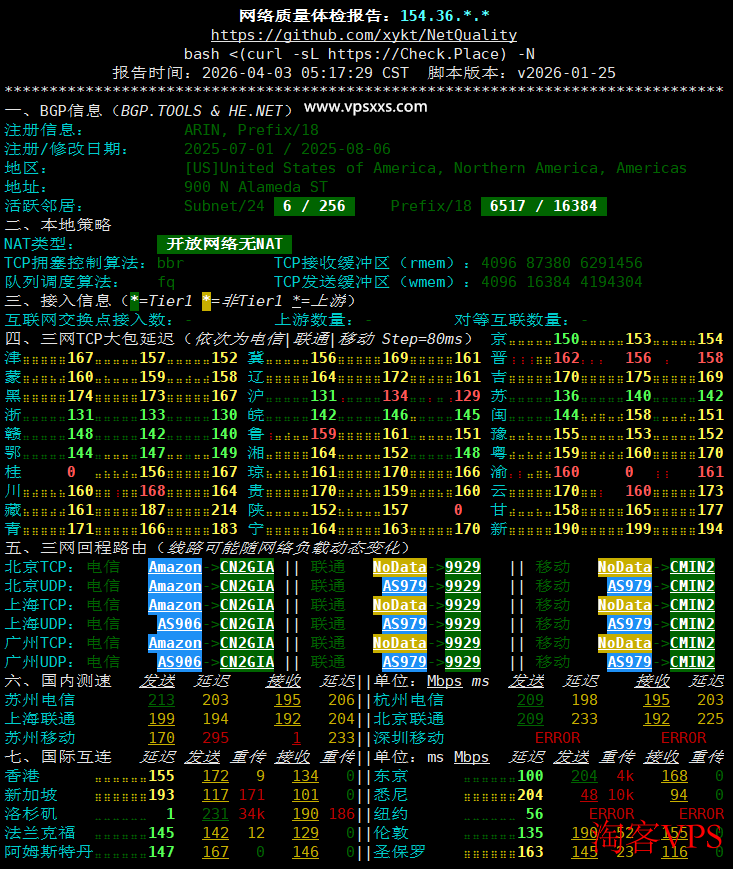This screenshot has width=733, height=869.
Task: Click the 五、三网回程路由 section heading
Action: pos(208,548)
